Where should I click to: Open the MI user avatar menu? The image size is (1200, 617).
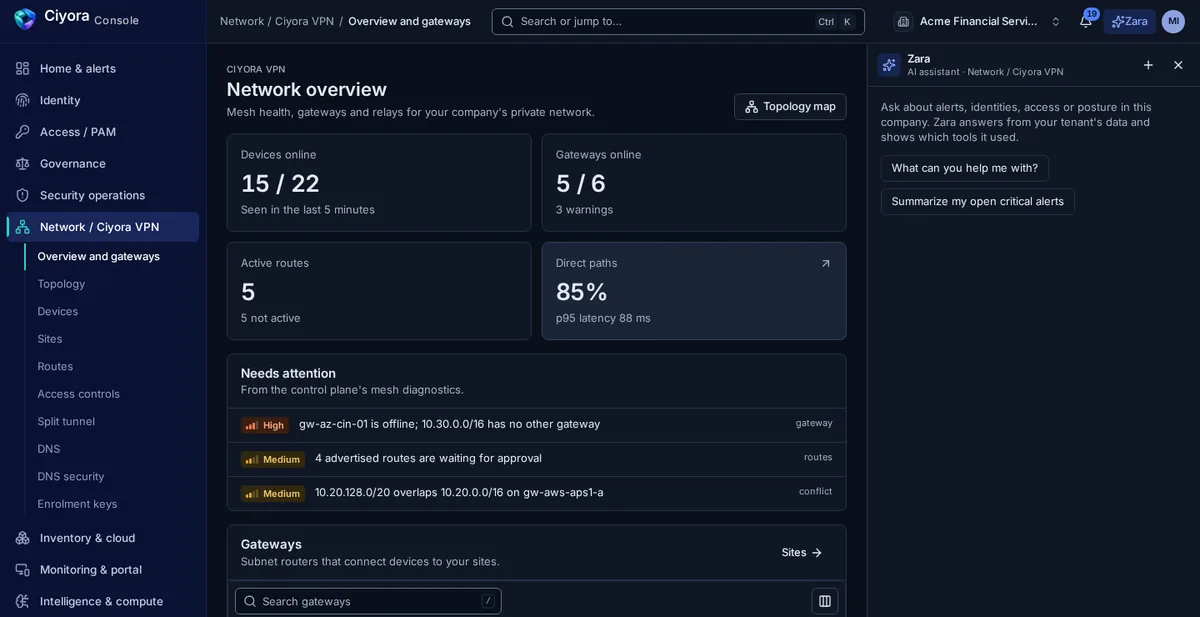(1173, 21)
